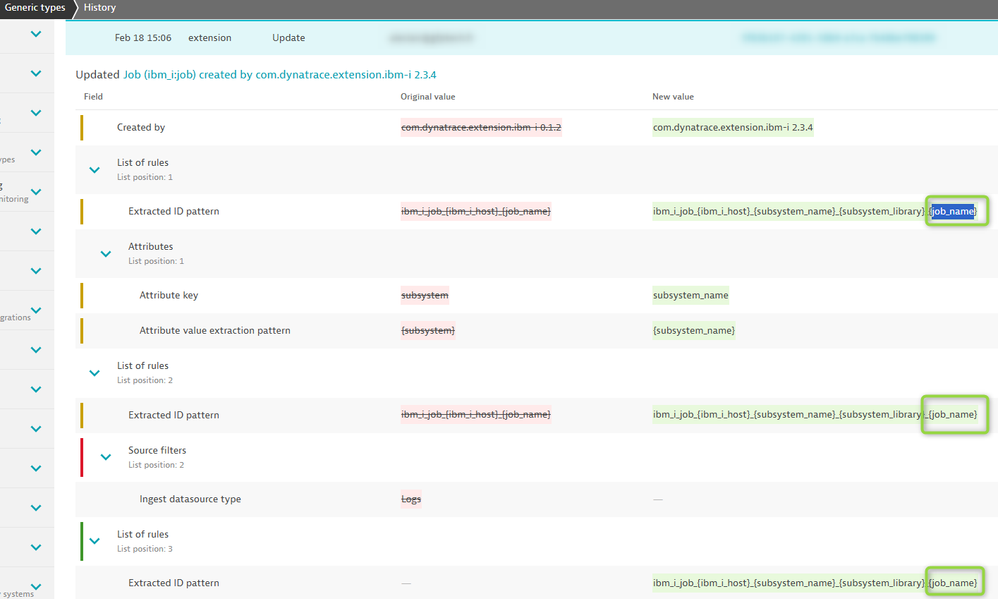
Task: Expand sidebar section ending in 'ypes'
Action: coord(36,152)
